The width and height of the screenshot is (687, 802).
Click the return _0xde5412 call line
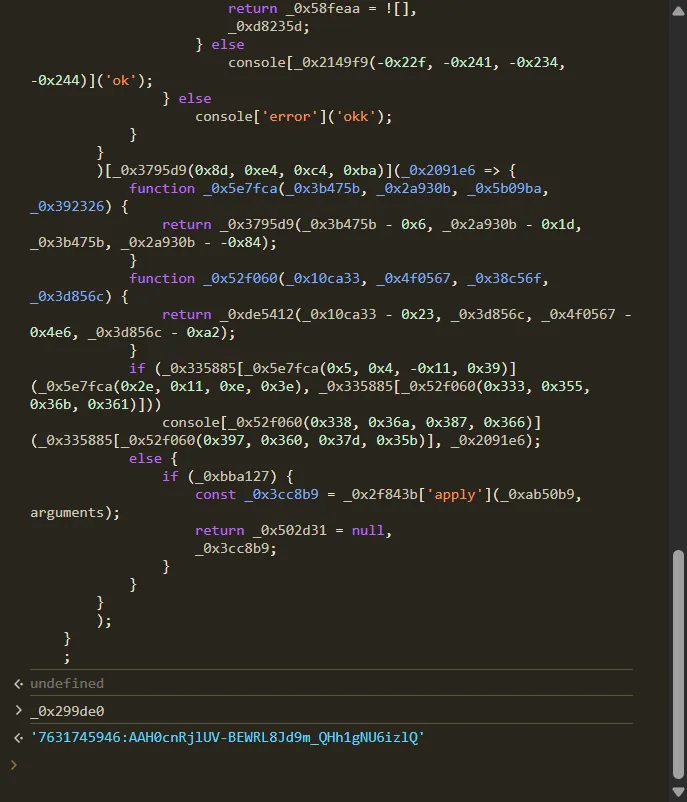[x=397, y=315]
